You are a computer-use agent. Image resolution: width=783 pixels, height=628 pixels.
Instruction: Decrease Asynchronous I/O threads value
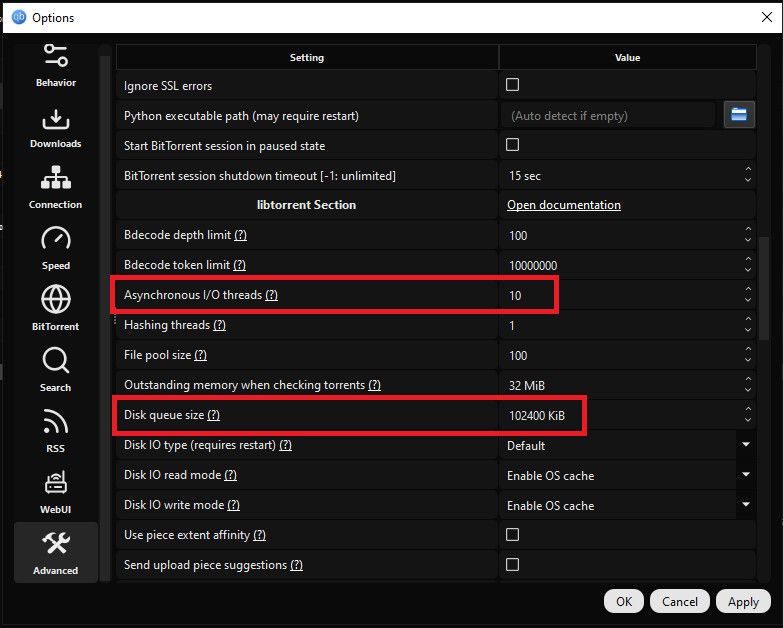[748, 300]
